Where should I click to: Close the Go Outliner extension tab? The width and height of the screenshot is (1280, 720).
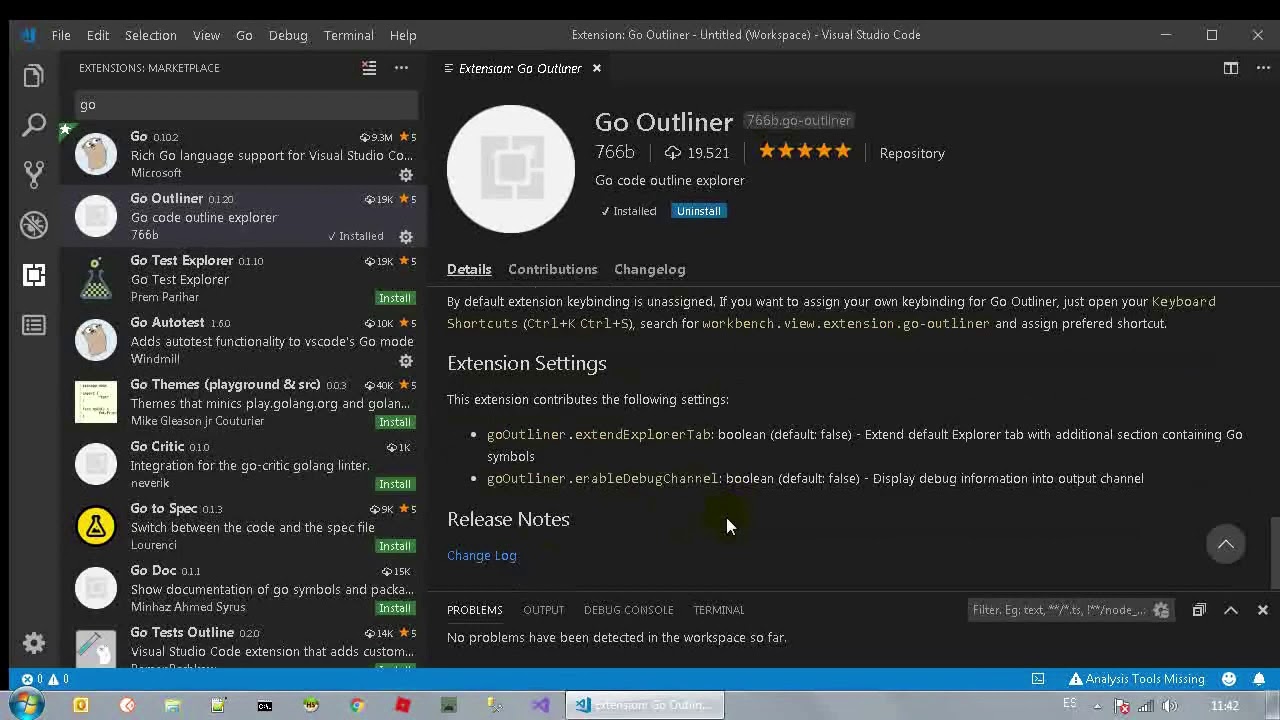click(x=597, y=68)
